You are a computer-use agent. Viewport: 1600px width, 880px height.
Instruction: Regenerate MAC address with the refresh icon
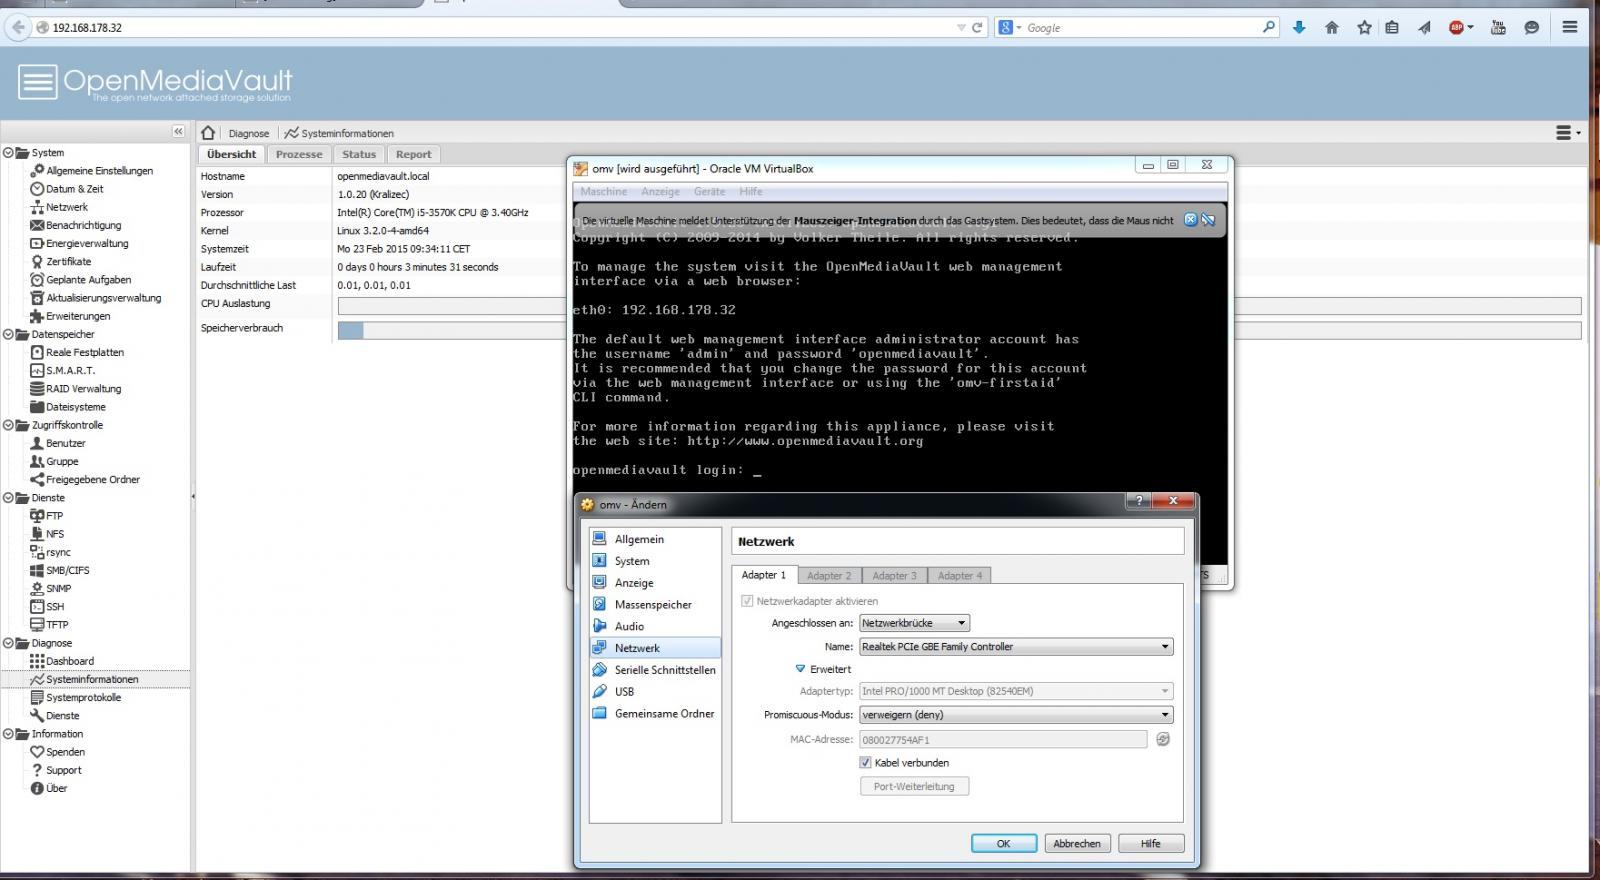point(1163,739)
